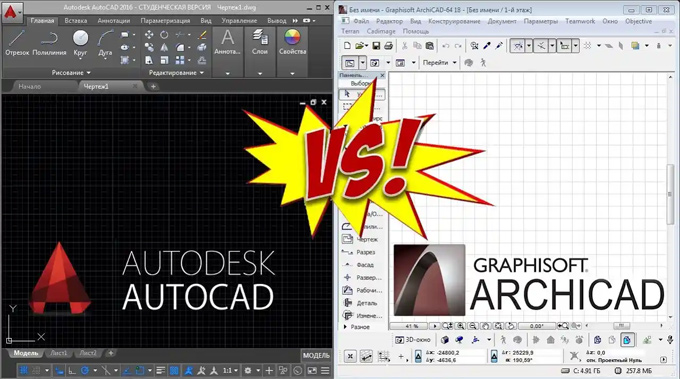Add a new drawing tab with plus button

pyautogui.click(x=153, y=86)
